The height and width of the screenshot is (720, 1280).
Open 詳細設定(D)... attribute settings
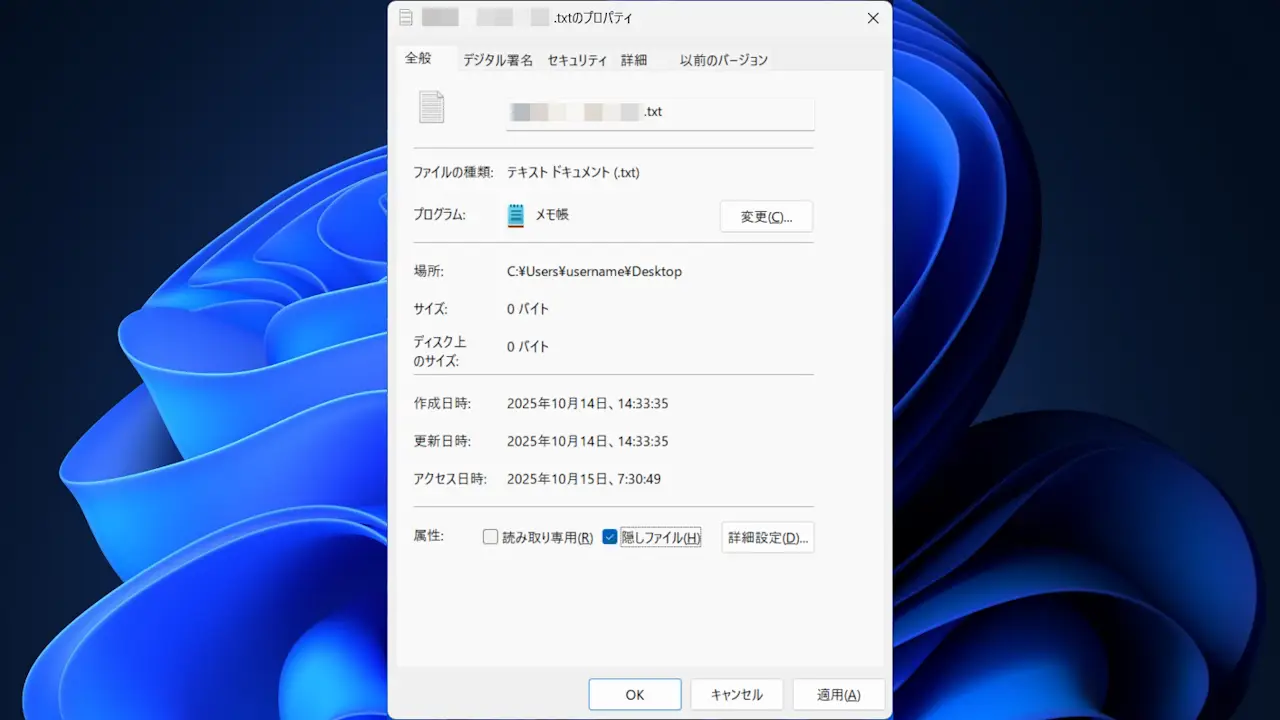pyautogui.click(x=767, y=537)
